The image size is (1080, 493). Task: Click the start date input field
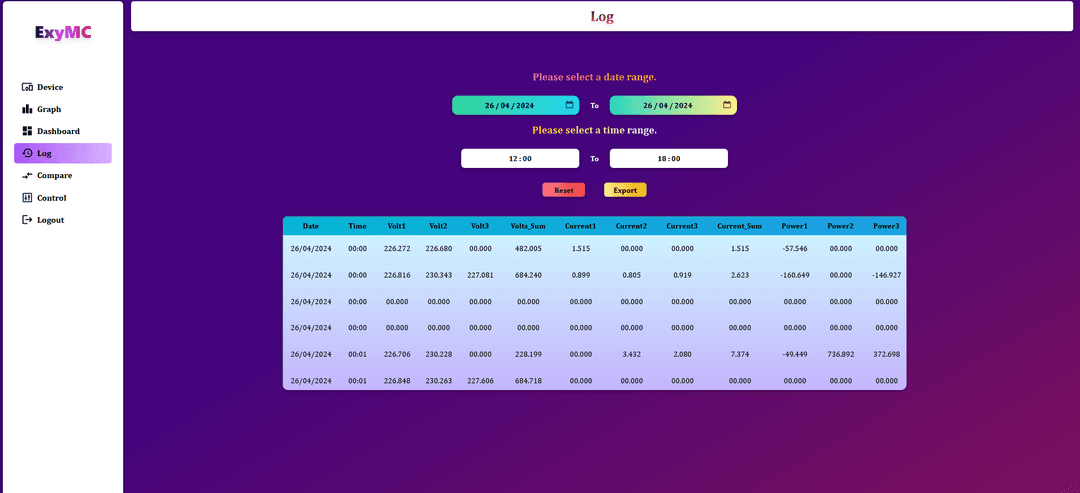tap(508, 105)
